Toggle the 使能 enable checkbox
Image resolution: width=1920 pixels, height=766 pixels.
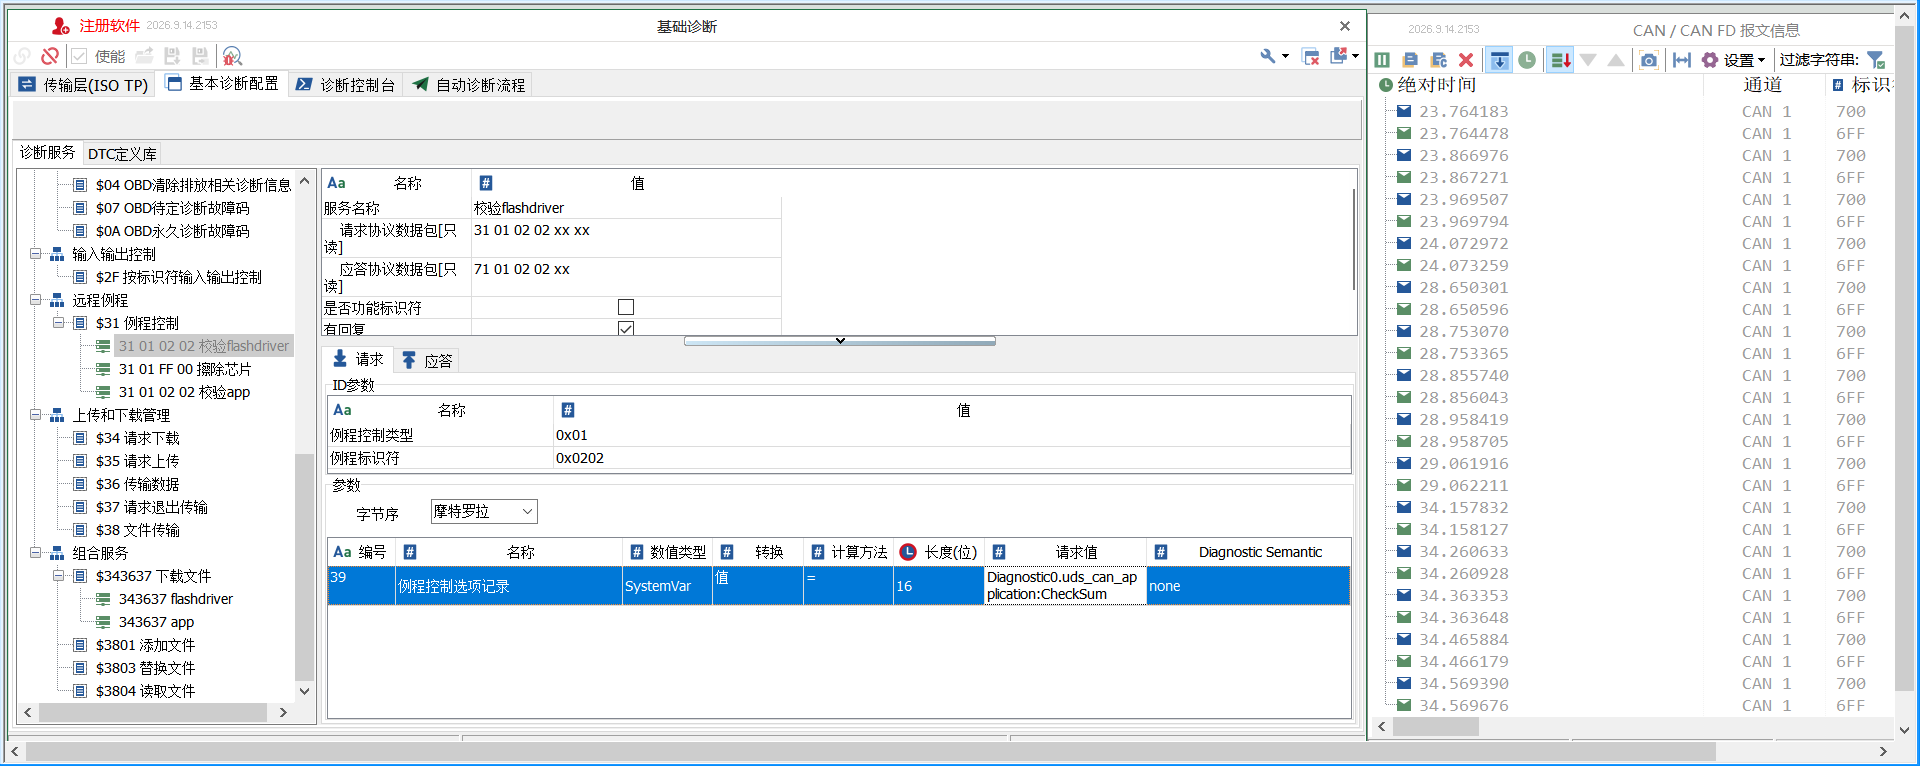click(80, 56)
